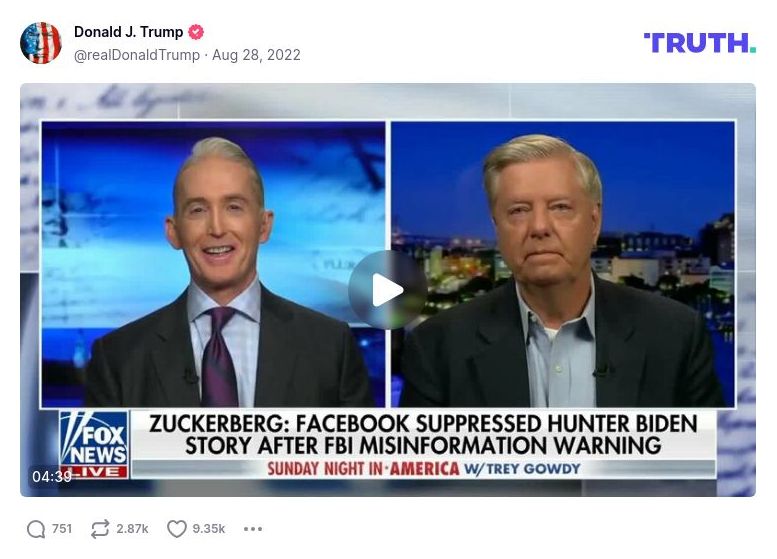Click the red verified badge checkmark
The height and width of the screenshot is (559, 777).
pyautogui.click(x=196, y=32)
